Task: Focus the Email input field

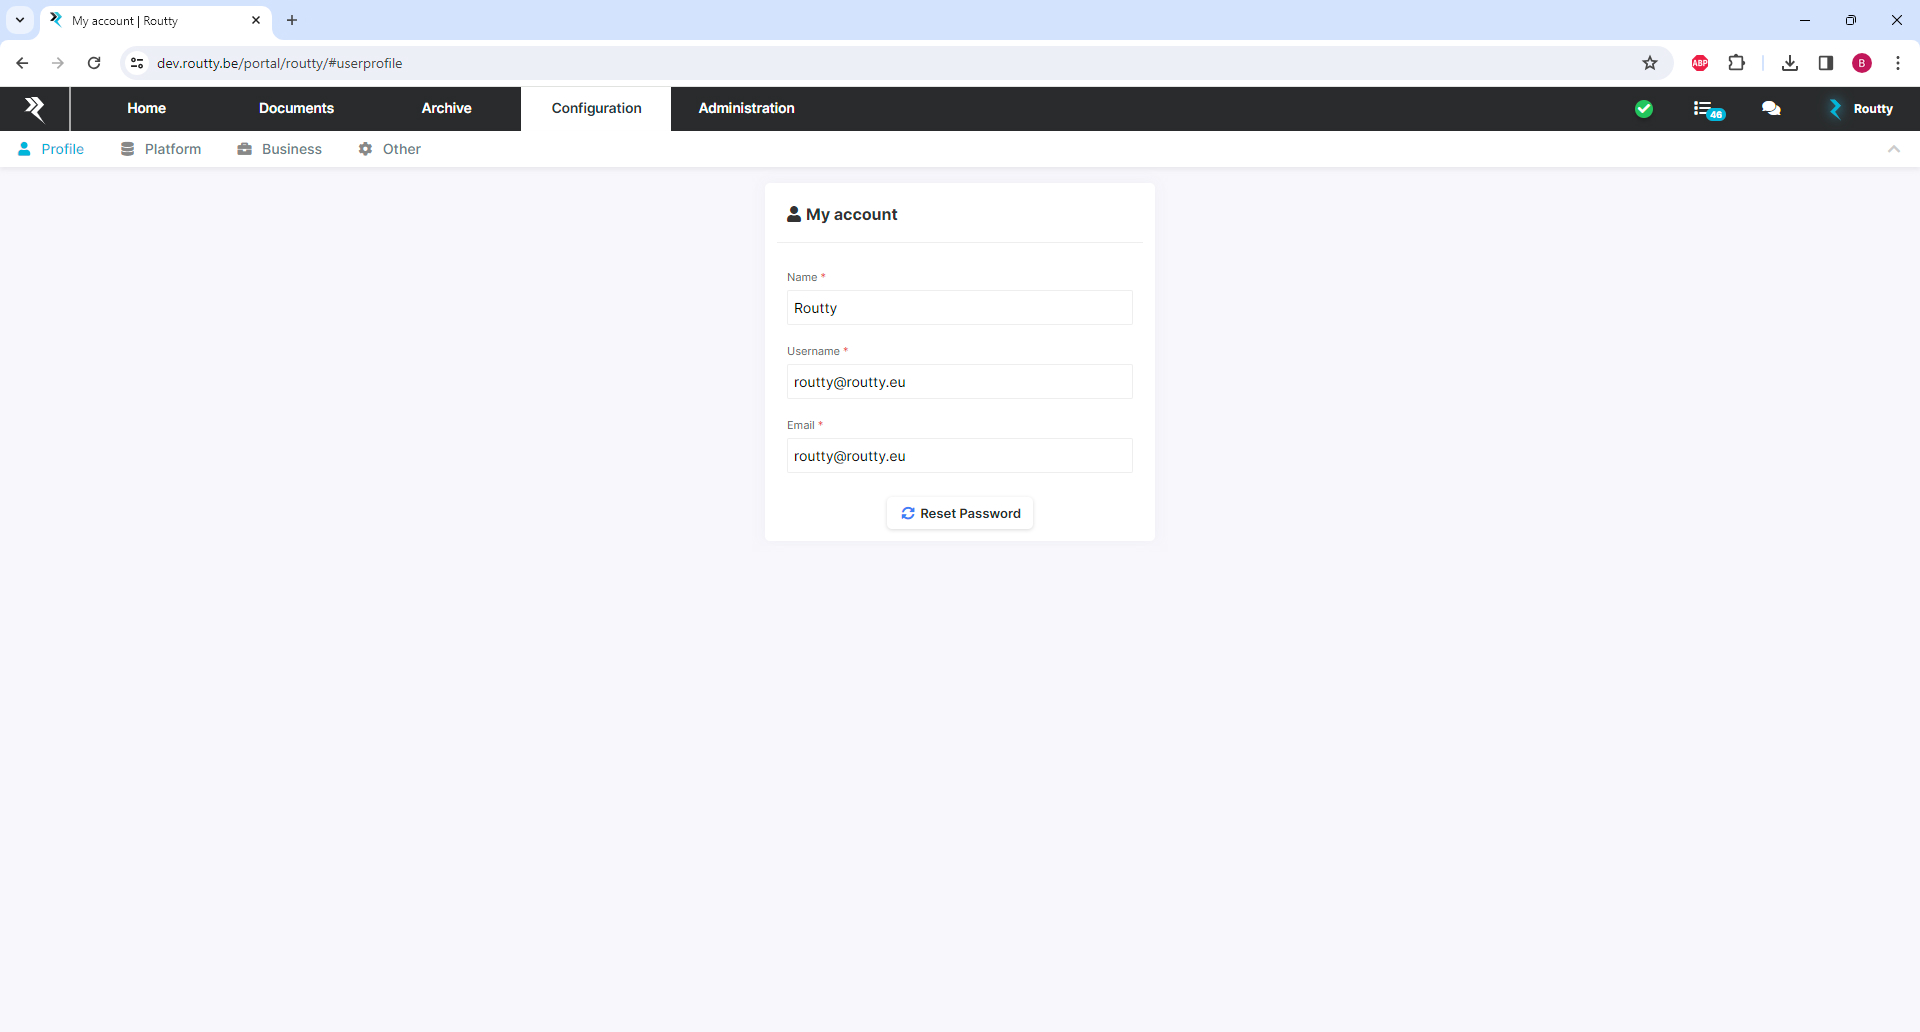Action: 959,456
